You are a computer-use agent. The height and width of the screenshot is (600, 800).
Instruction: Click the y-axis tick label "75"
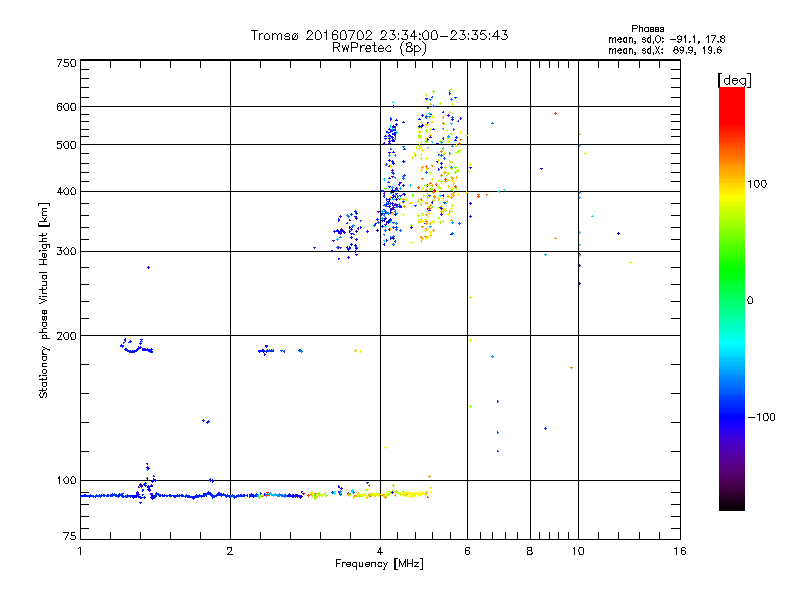click(70, 536)
